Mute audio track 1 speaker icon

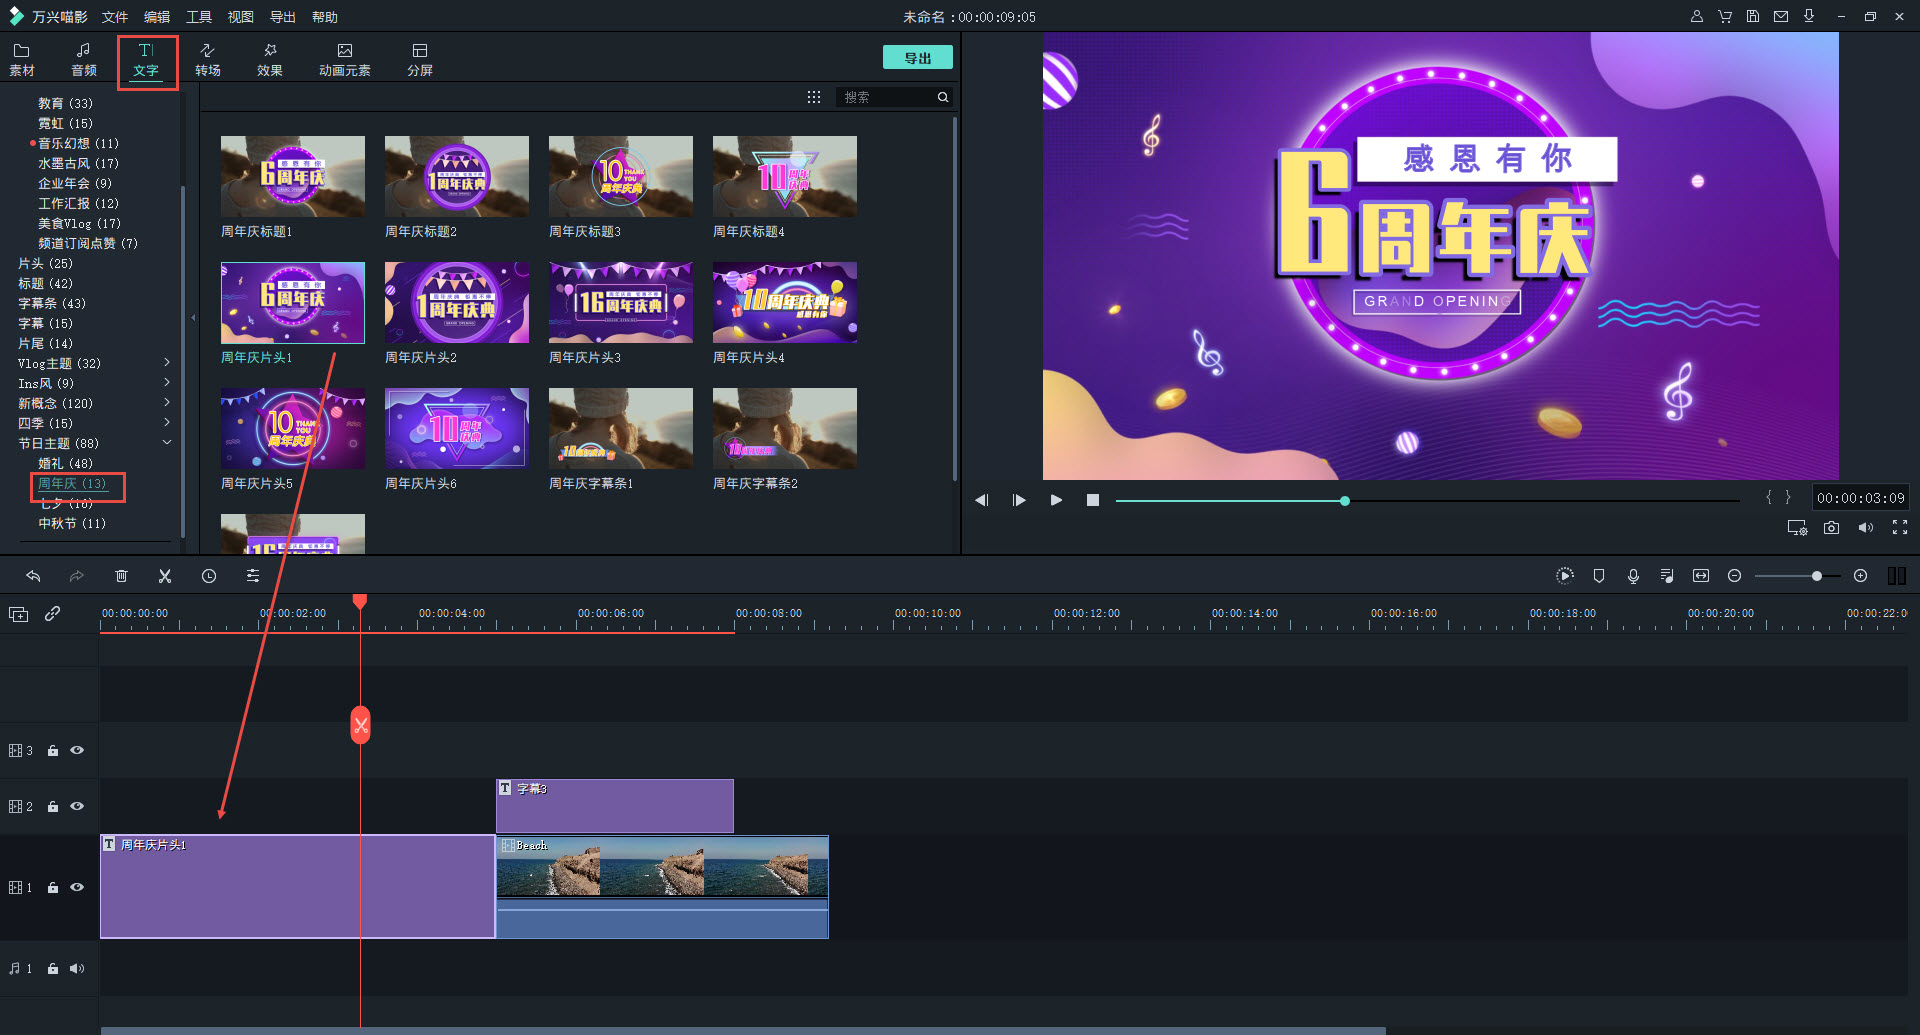pyautogui.click(x=77, y=968)
